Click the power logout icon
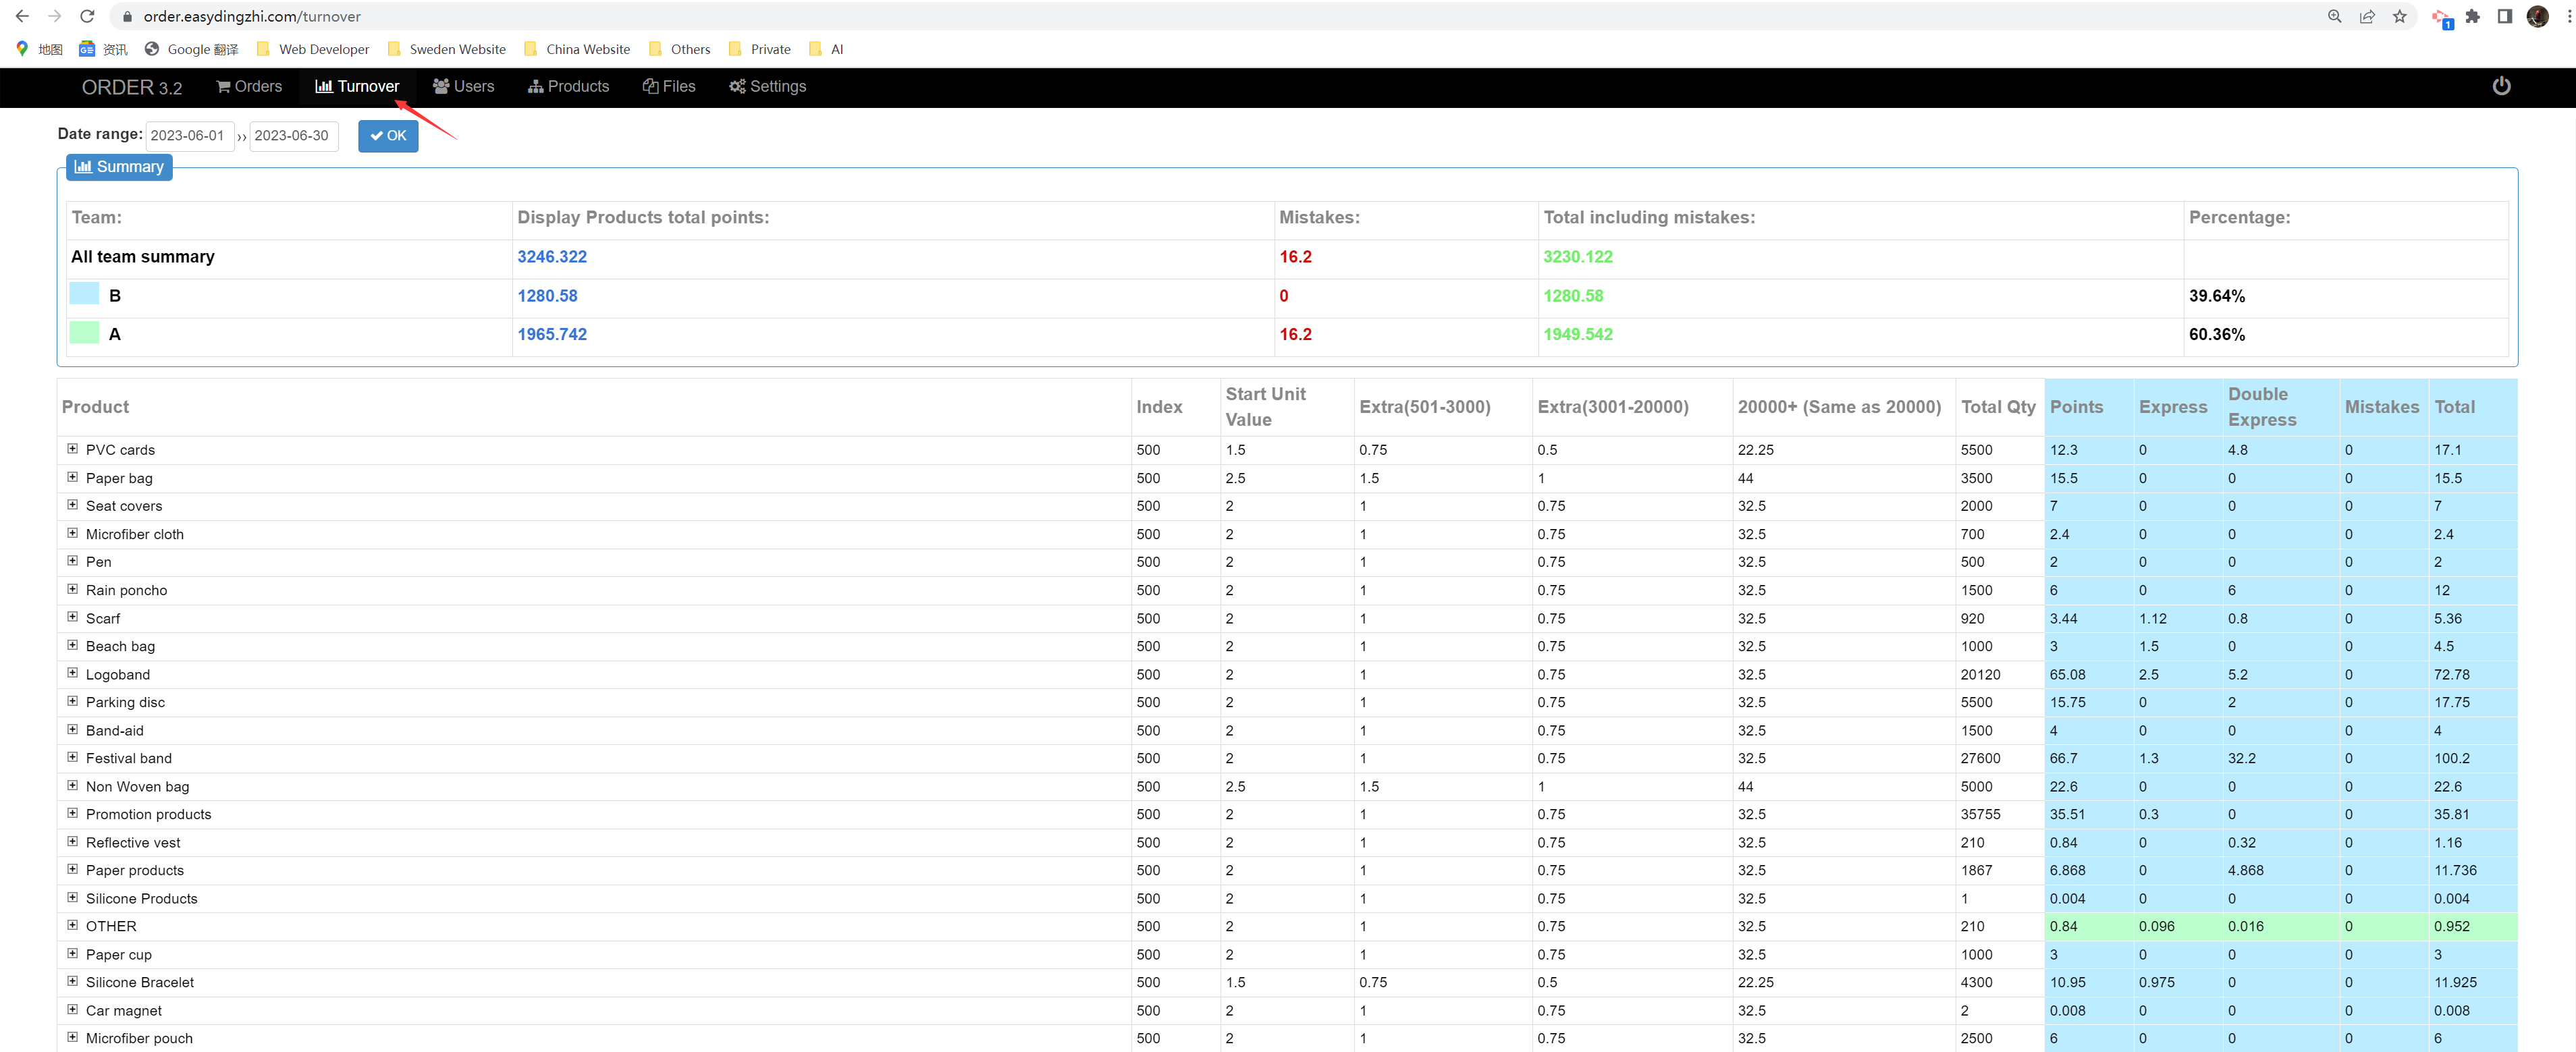The height and width of the screenshot is (1052, 2576). [2501, 86]
